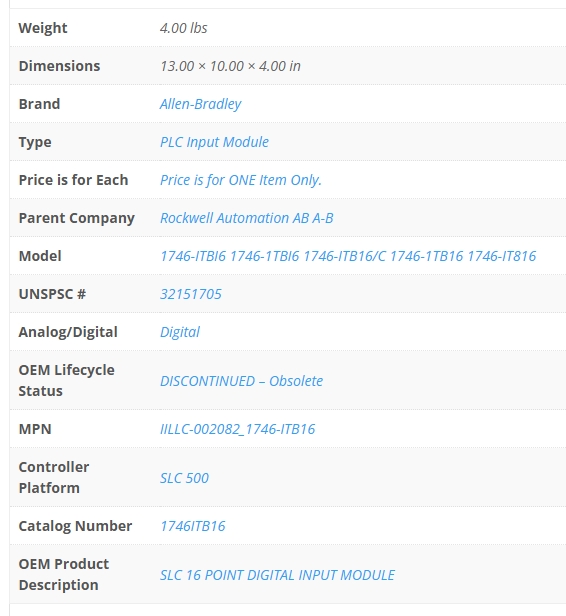Open the SLC 500 controller platform link
566x616 pixels.
tap(184, 478)
